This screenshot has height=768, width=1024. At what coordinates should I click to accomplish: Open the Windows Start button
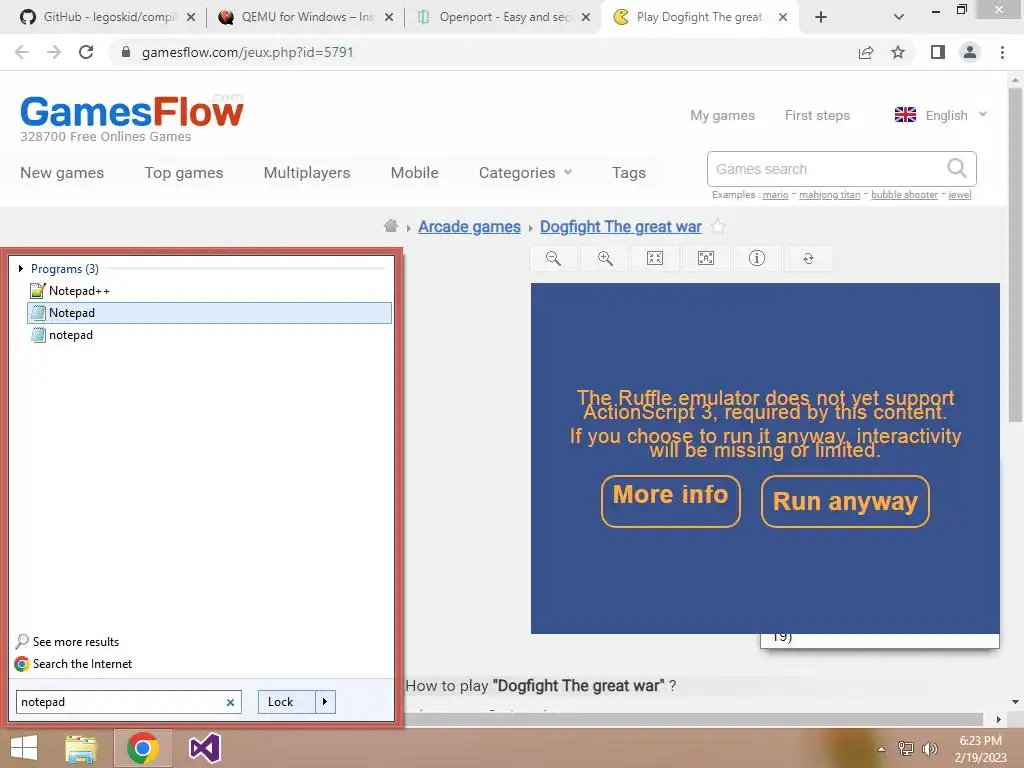pos(24,748)
